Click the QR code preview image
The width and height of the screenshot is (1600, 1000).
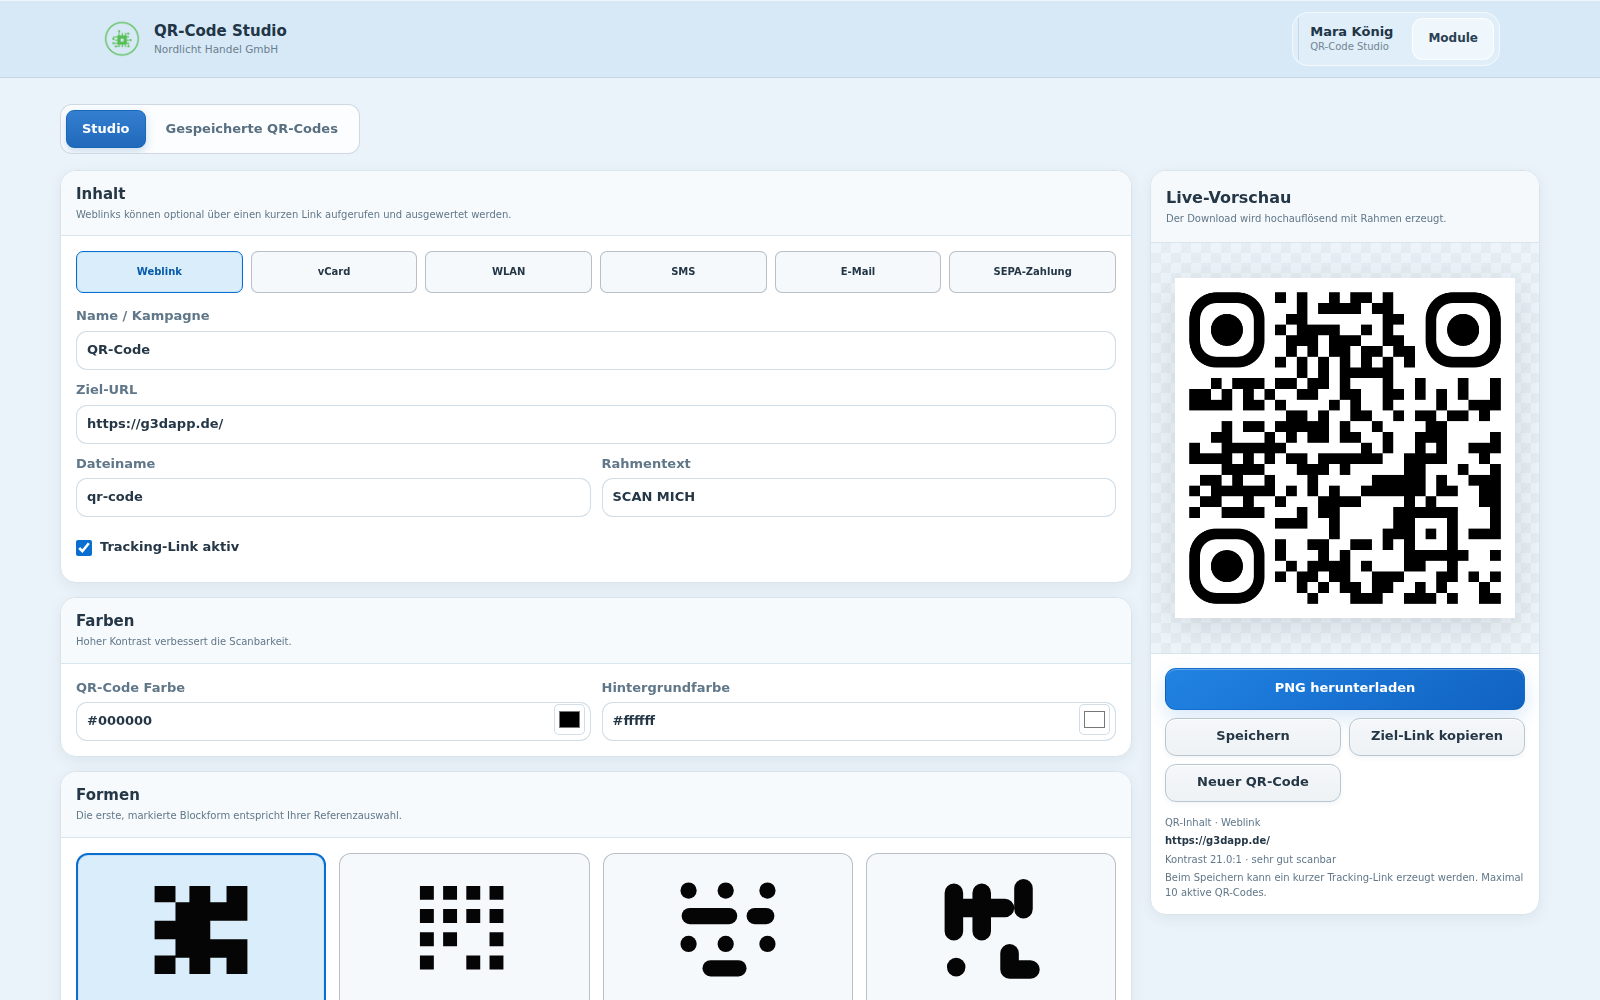(x=1345, y=448)
